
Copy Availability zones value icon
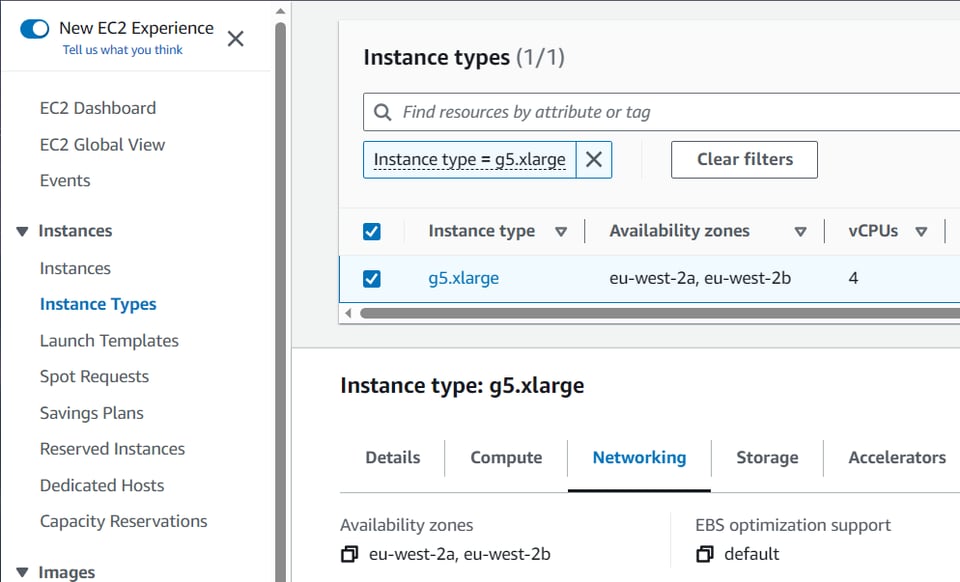pyautogui.click(x=350, y=554)
